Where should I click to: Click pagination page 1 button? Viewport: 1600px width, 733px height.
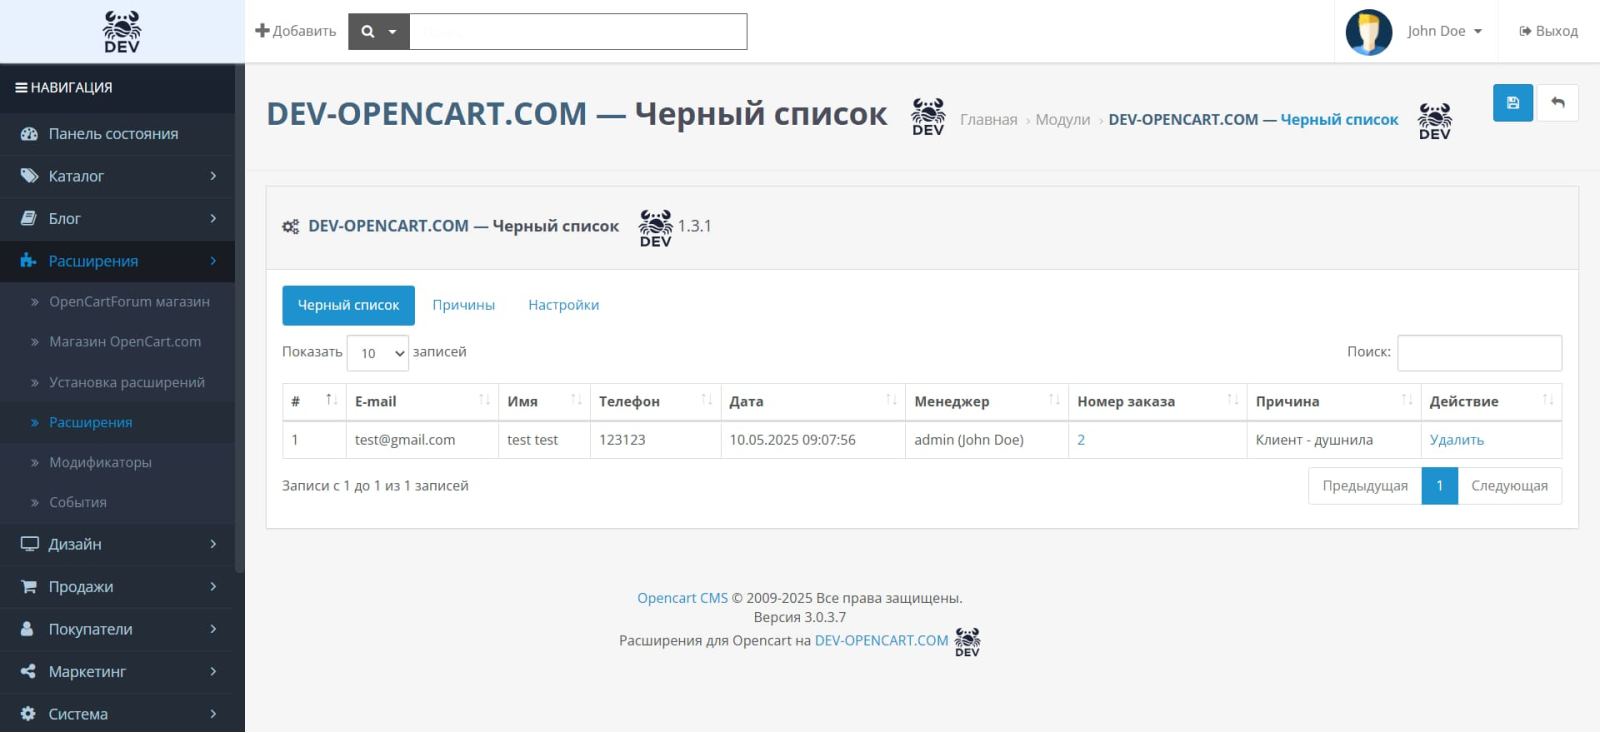(1440, 486)
